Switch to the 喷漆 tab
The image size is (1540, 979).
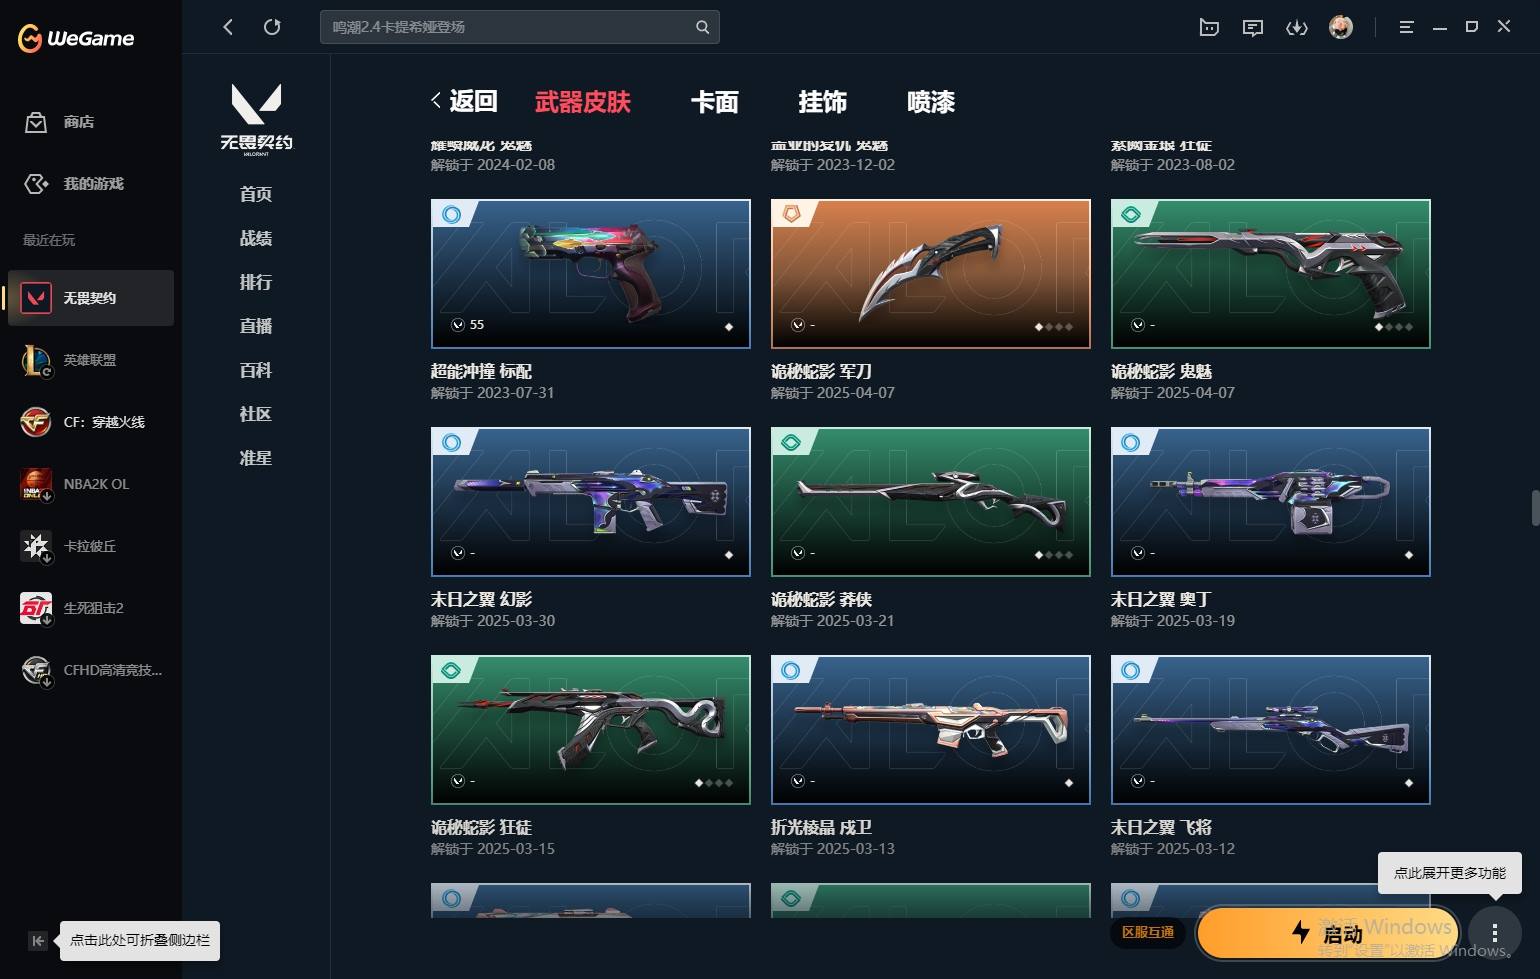[930, 102]
